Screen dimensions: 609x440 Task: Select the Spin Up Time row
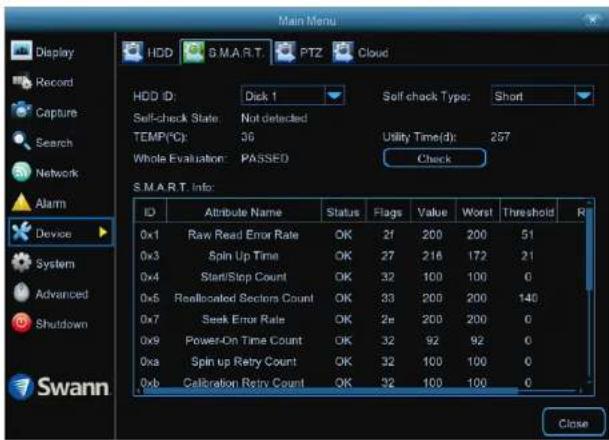pyautogui.click(x=360, y=256)
